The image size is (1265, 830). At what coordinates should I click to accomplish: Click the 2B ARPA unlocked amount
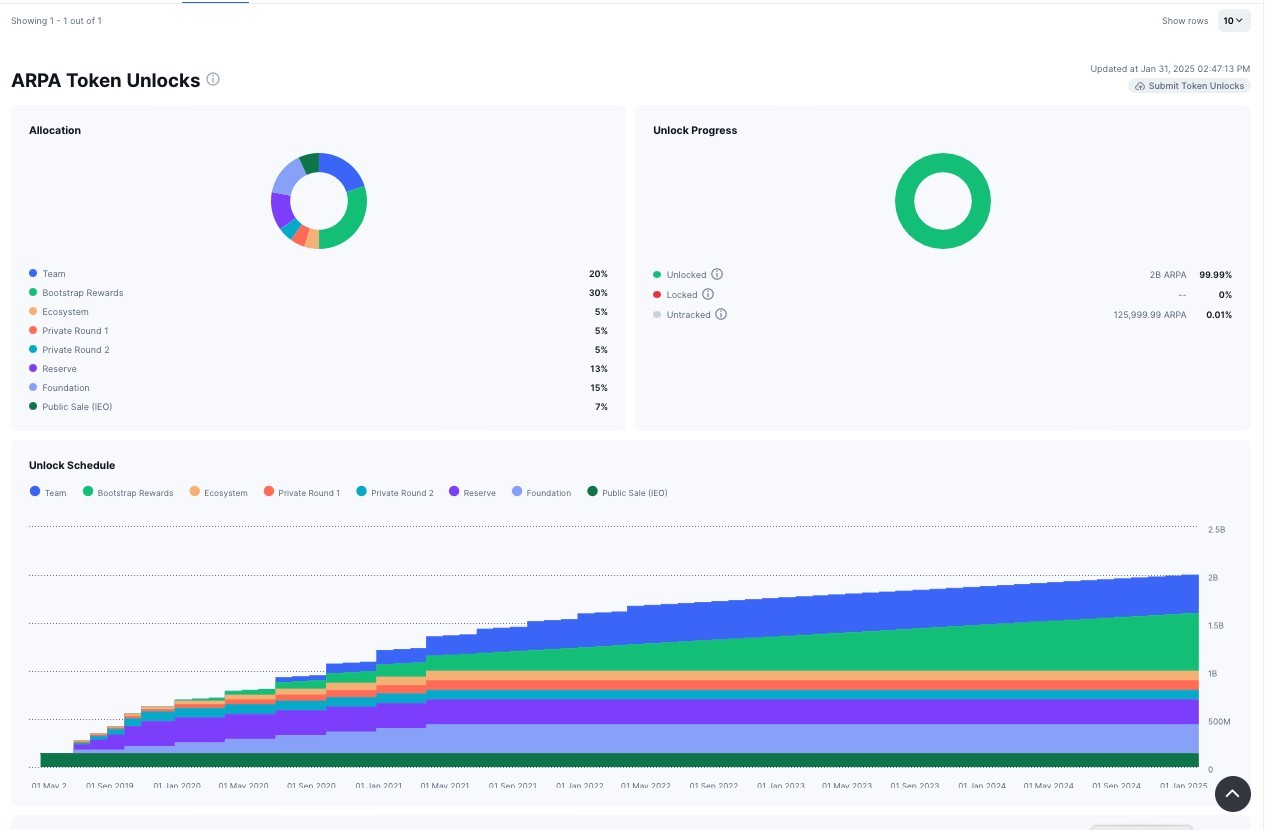pyautogui.click(x=1168, y=275)
